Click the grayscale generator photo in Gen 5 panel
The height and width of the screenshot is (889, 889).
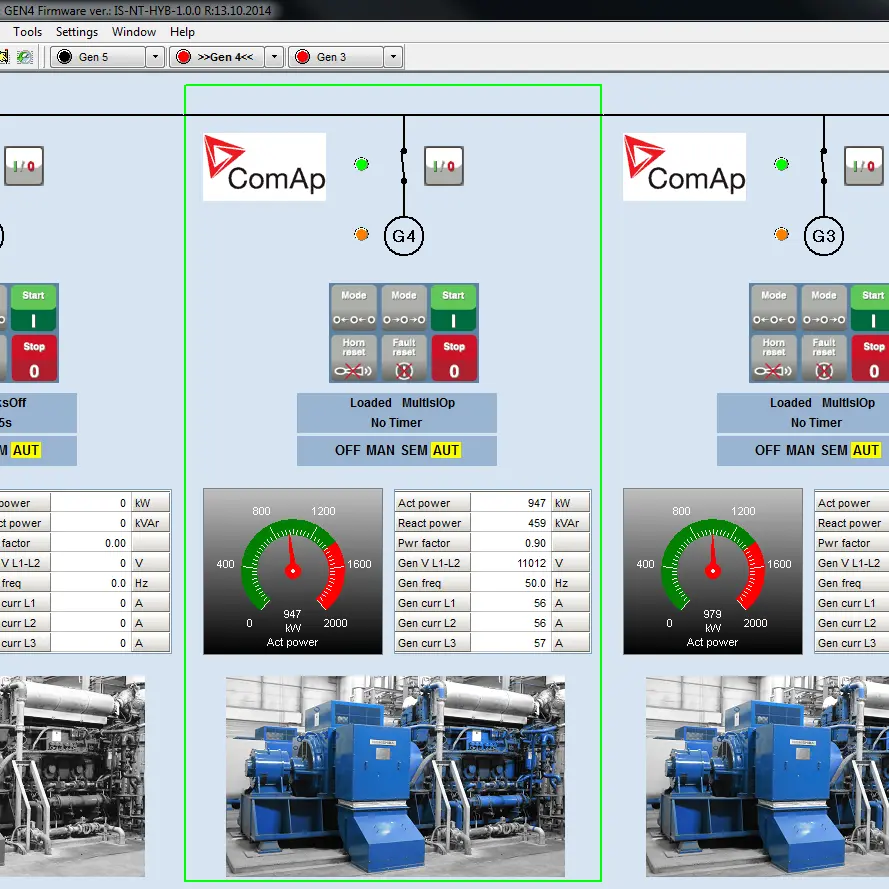[73, 776]
